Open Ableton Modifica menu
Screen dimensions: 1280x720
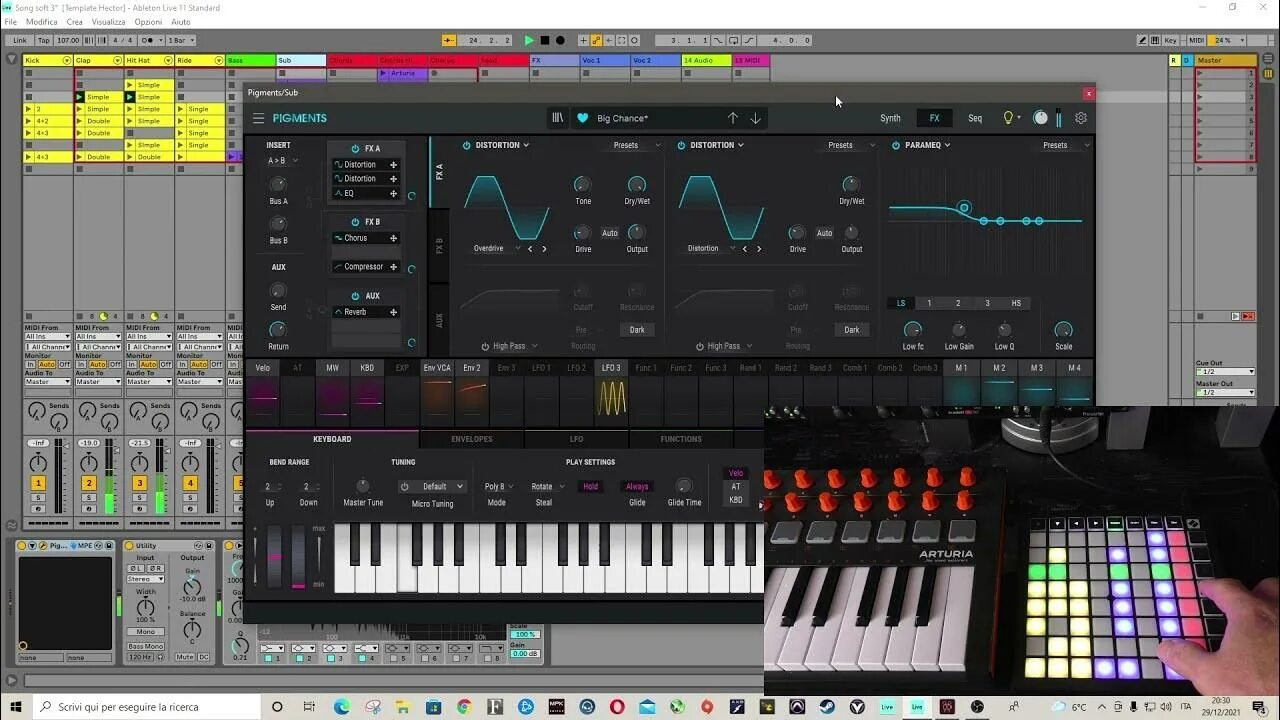(41, 22)
